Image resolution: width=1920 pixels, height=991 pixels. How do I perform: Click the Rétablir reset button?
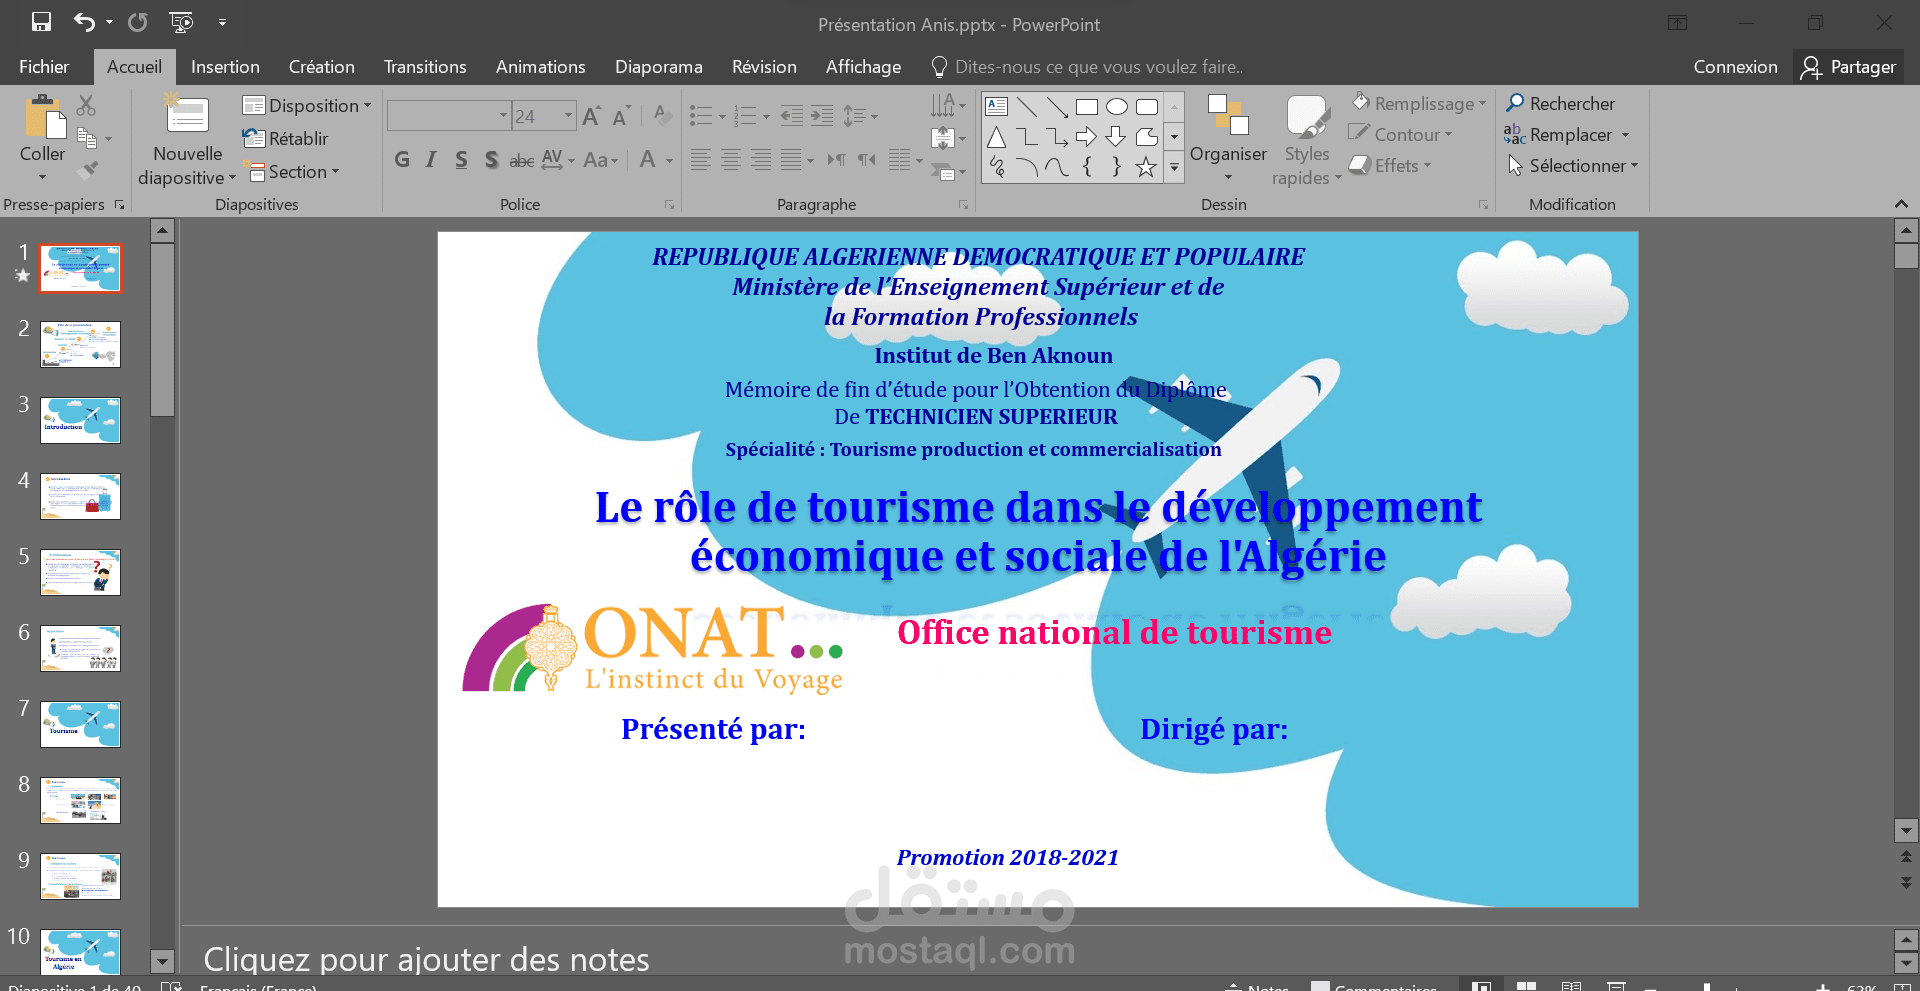pyautogui.click(x=286, y=138)
